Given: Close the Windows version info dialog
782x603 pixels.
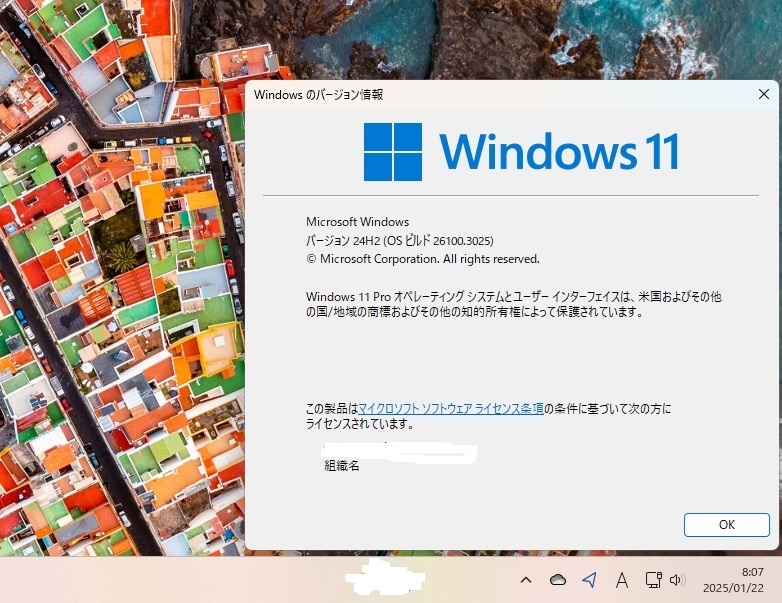Looking at the screenshot, I should click(x=764, y=94).
